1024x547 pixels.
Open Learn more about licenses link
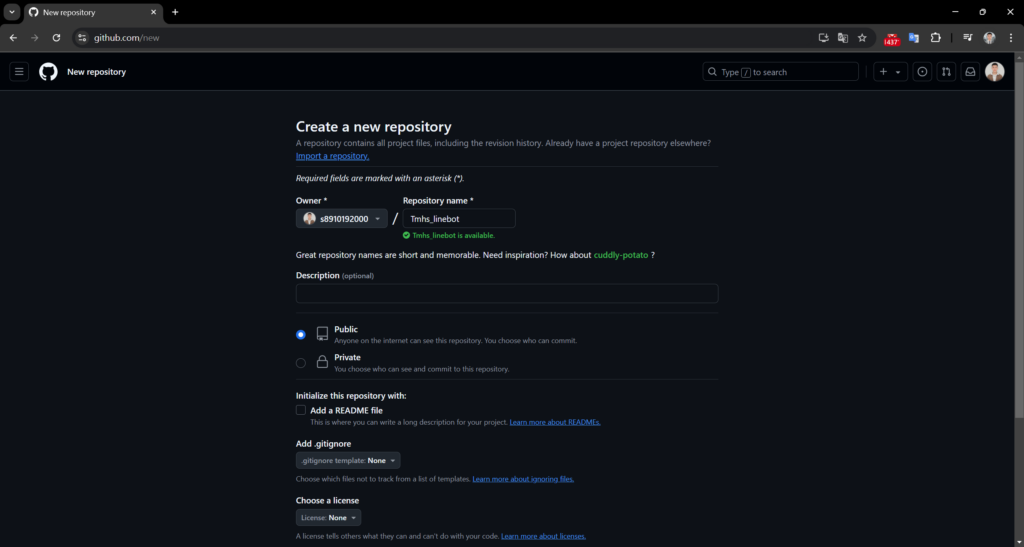point(543,537)
